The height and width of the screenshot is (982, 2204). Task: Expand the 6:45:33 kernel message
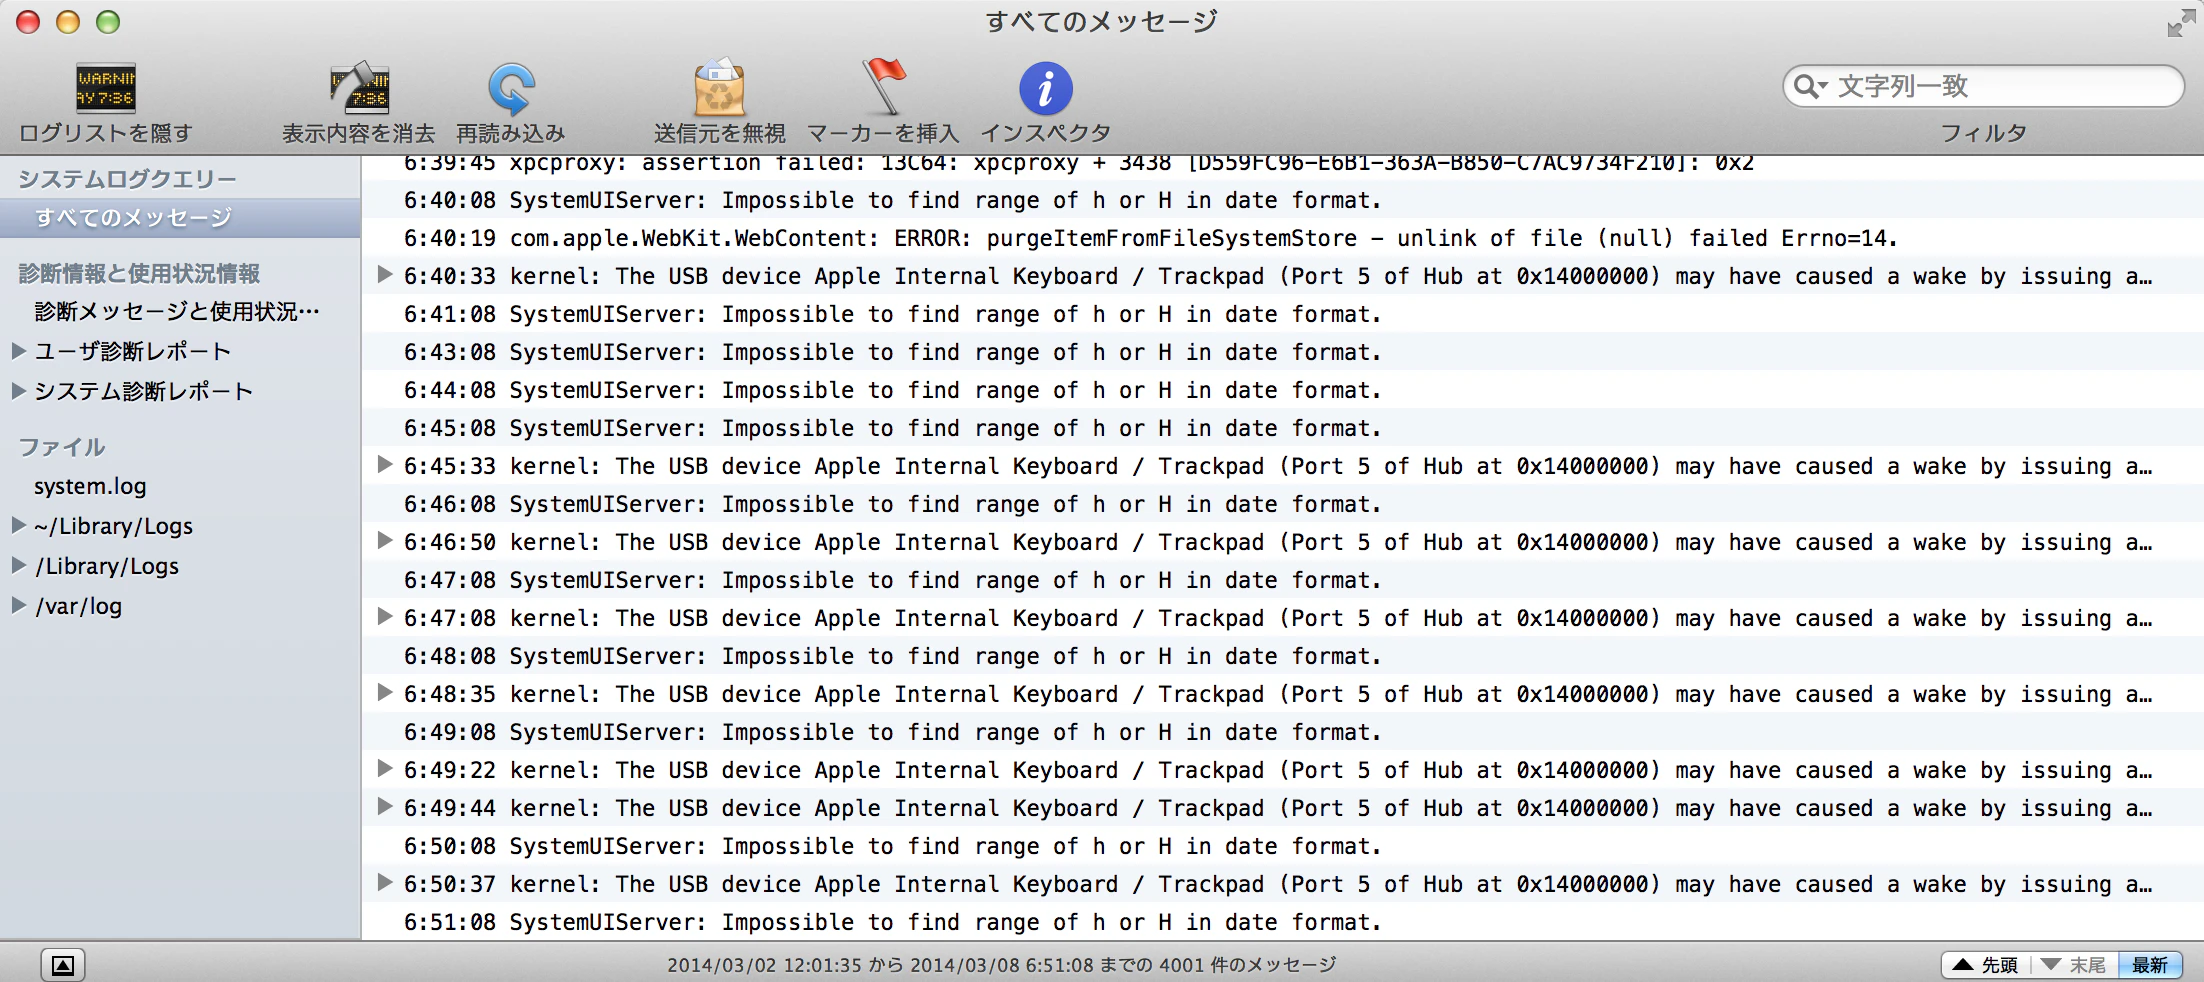[x=384, y=465]
